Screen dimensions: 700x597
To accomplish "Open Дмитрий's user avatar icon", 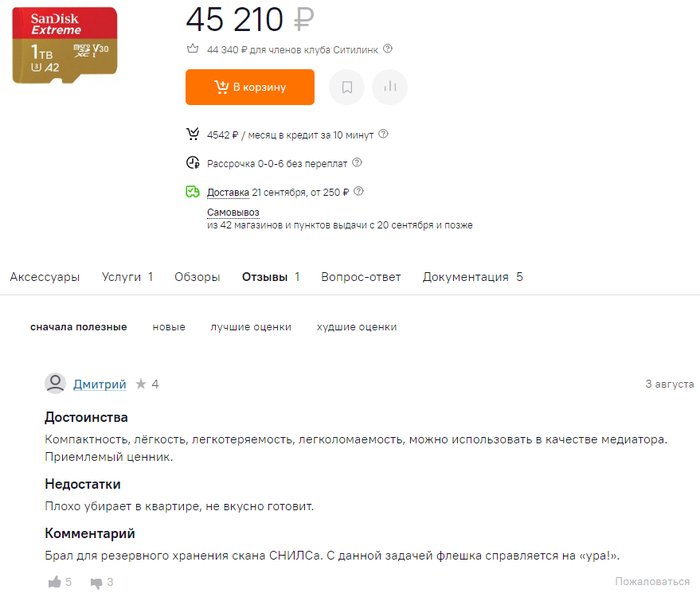I will (x=55, y=384).
